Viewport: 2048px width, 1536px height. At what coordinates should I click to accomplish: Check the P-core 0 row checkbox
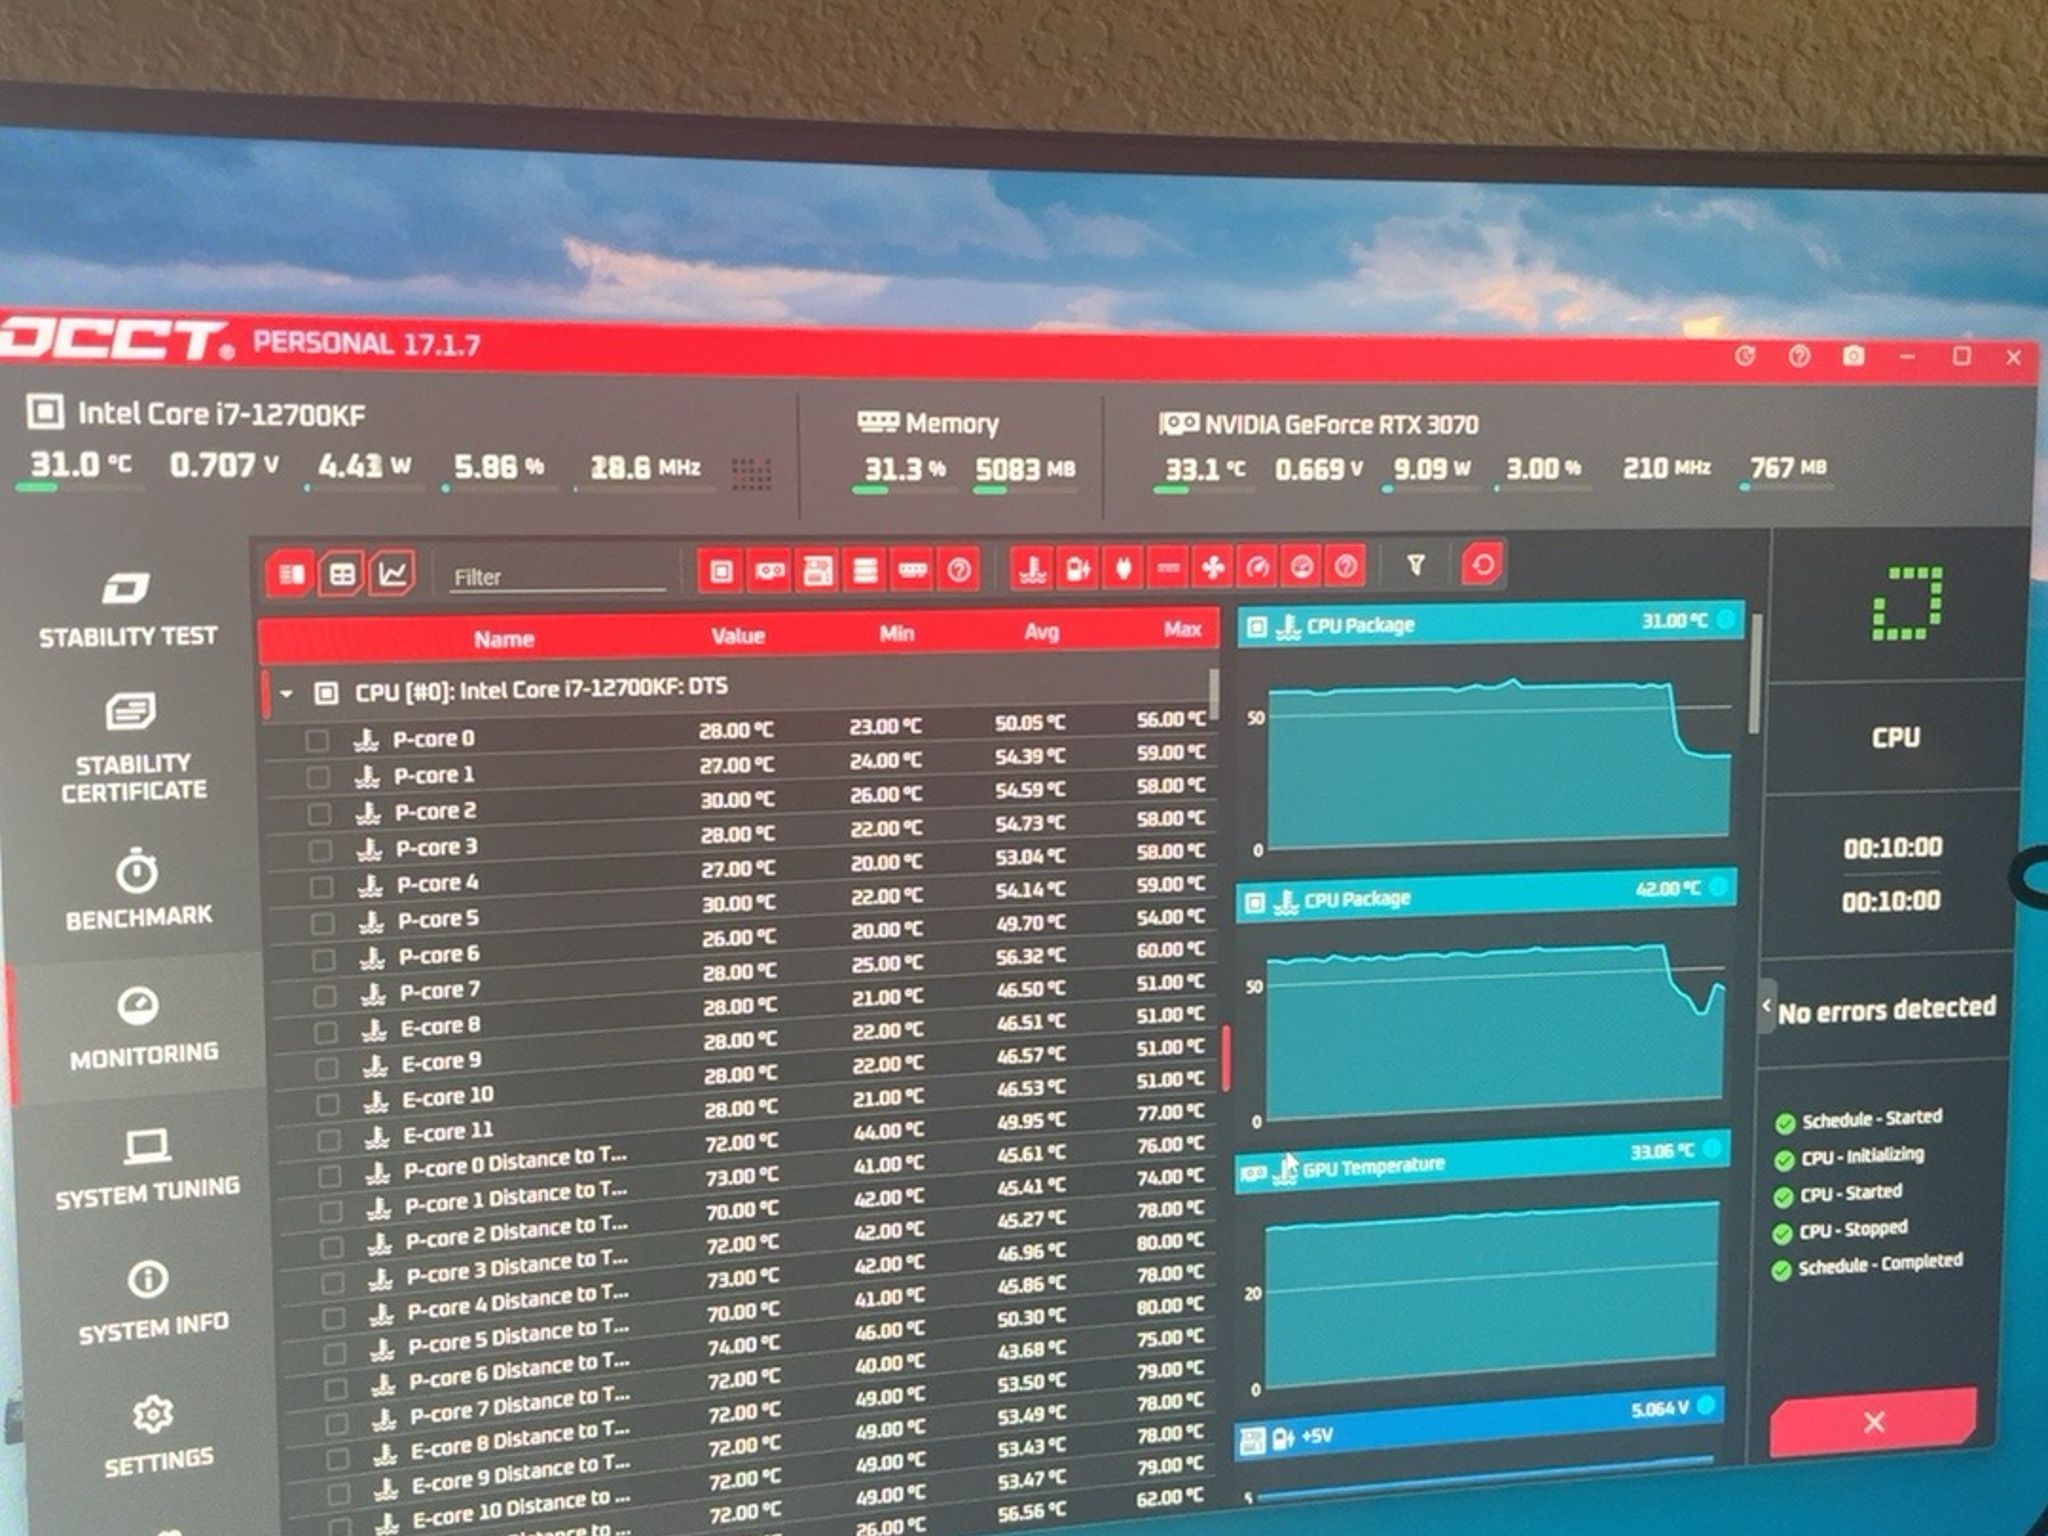click(x=317, y=740)
